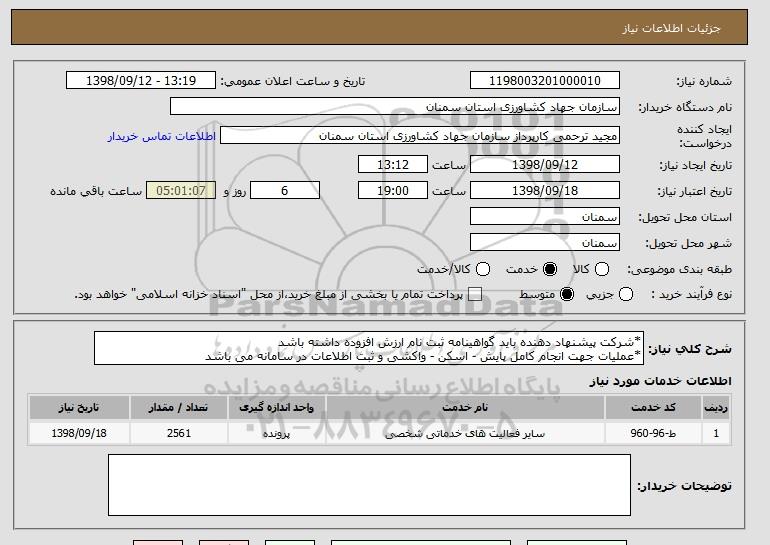
Task: Click the شرح کلی نیاز text area
Action: coord(369,349)
